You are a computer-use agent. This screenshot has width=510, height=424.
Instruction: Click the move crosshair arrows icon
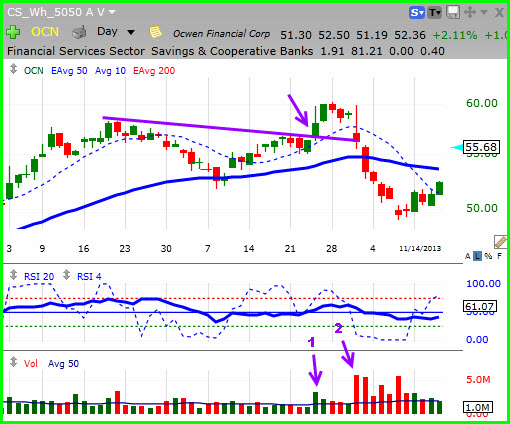click(x=470, y=13)
